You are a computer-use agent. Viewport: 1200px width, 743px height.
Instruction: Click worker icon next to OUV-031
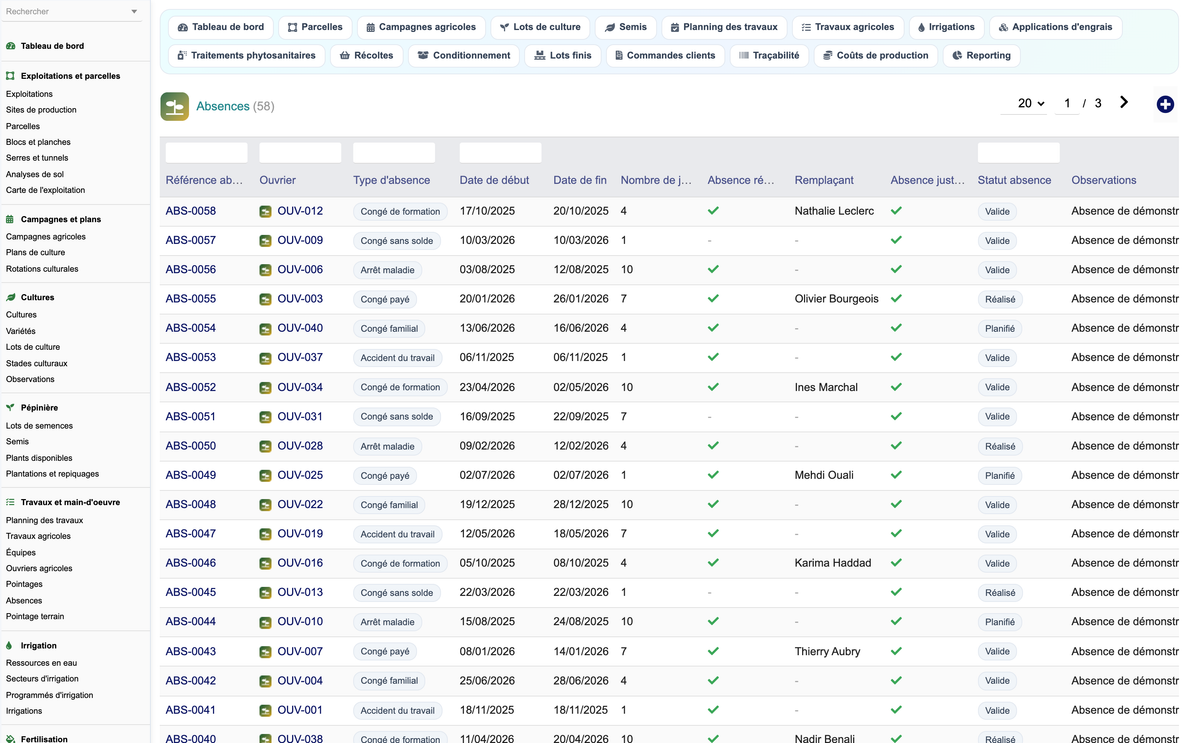(265, 417)
